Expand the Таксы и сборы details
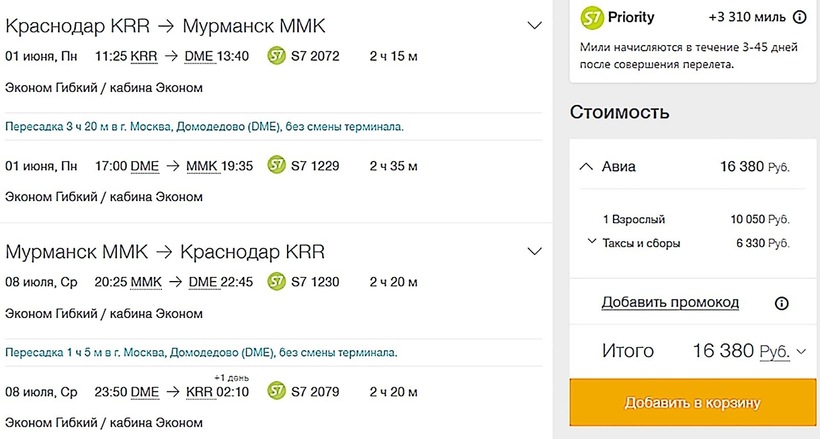Screen dimensions: 820x439 (592, 242)
